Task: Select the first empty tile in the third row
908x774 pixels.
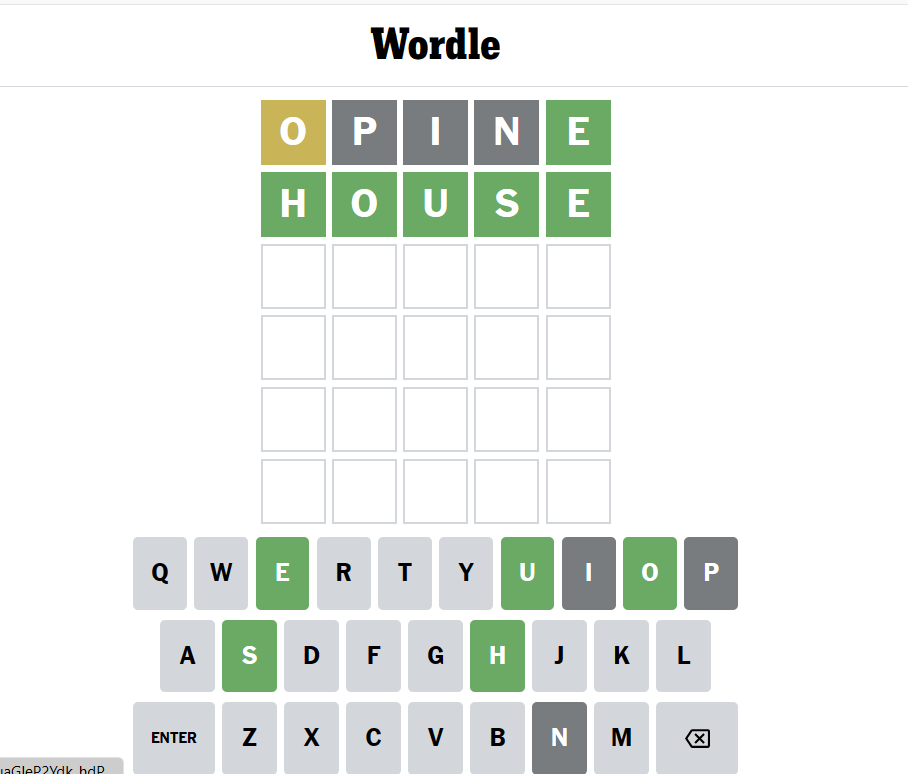Action: [x=293, y=276]
